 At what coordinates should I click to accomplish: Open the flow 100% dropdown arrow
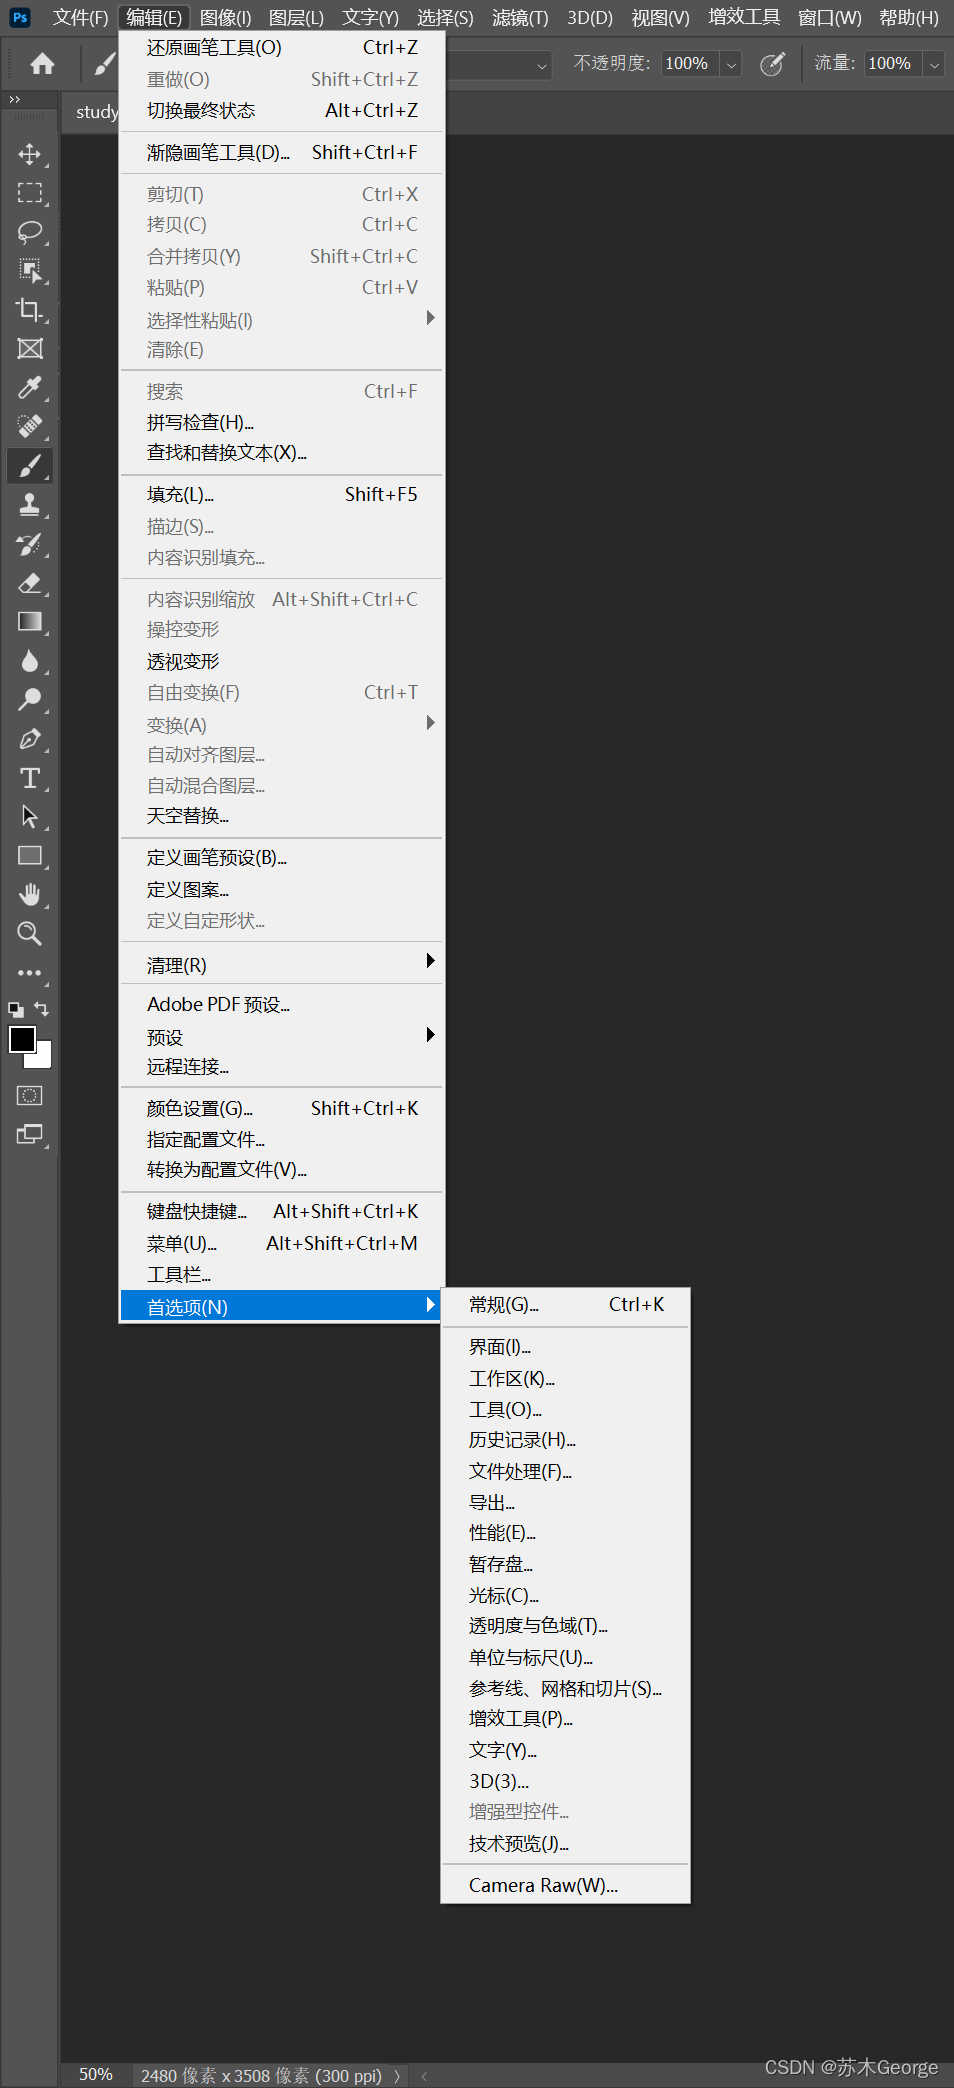(934, 64)
